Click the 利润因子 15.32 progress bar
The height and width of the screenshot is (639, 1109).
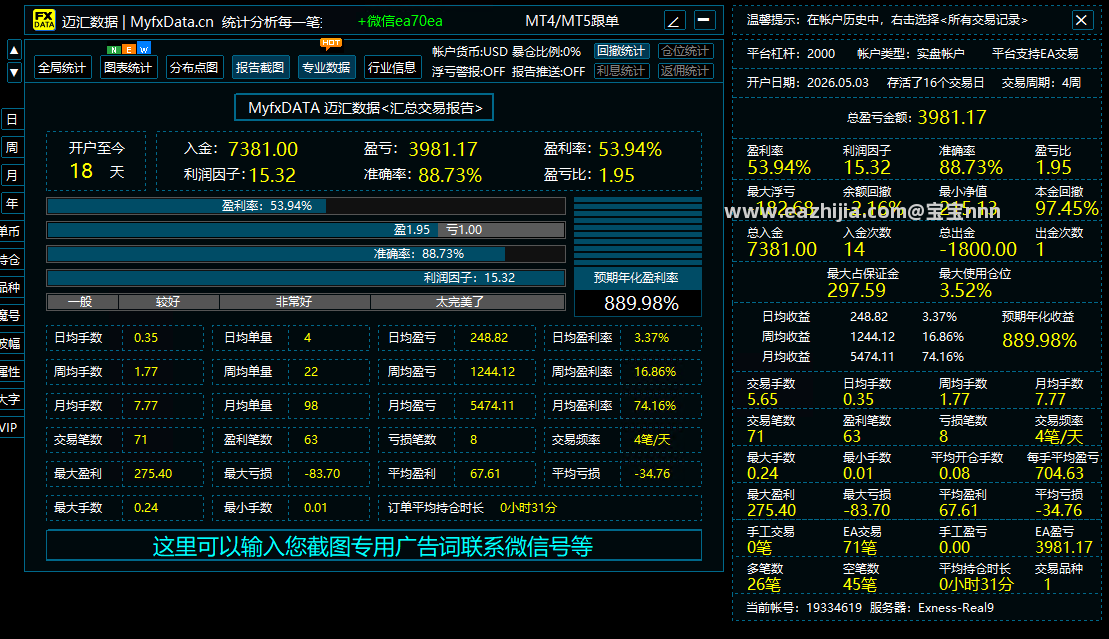coord(306,278)
